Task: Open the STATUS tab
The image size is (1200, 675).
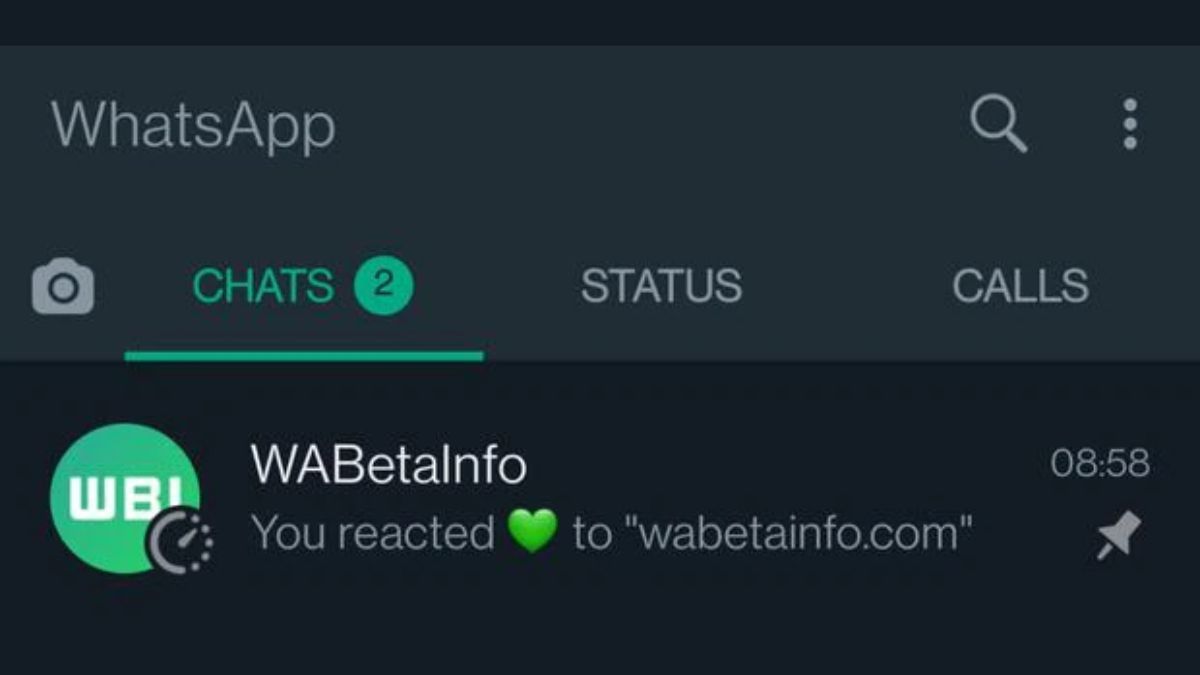Action: coord(661,287)
